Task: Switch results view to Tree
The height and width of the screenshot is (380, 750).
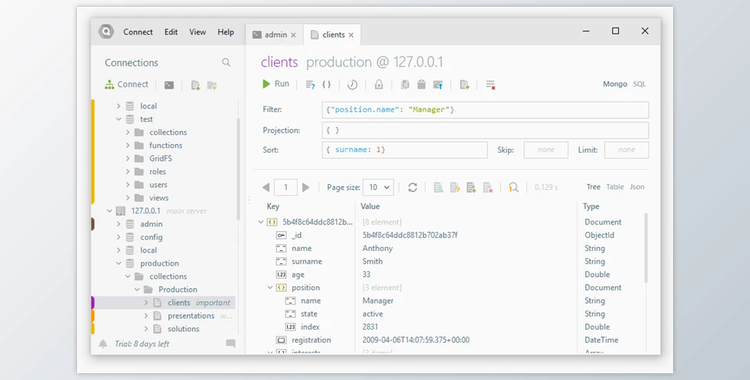Action: pos(593,187)
